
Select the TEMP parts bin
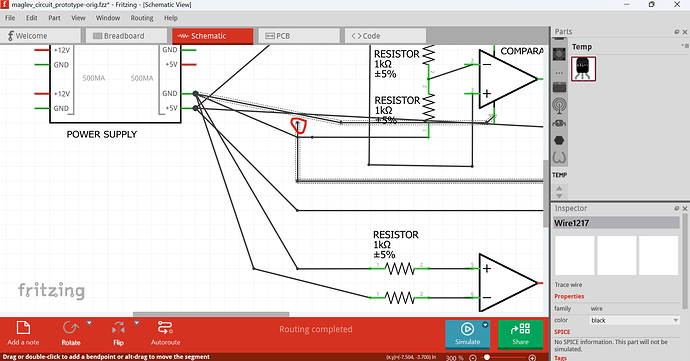[x=559, y=175]
